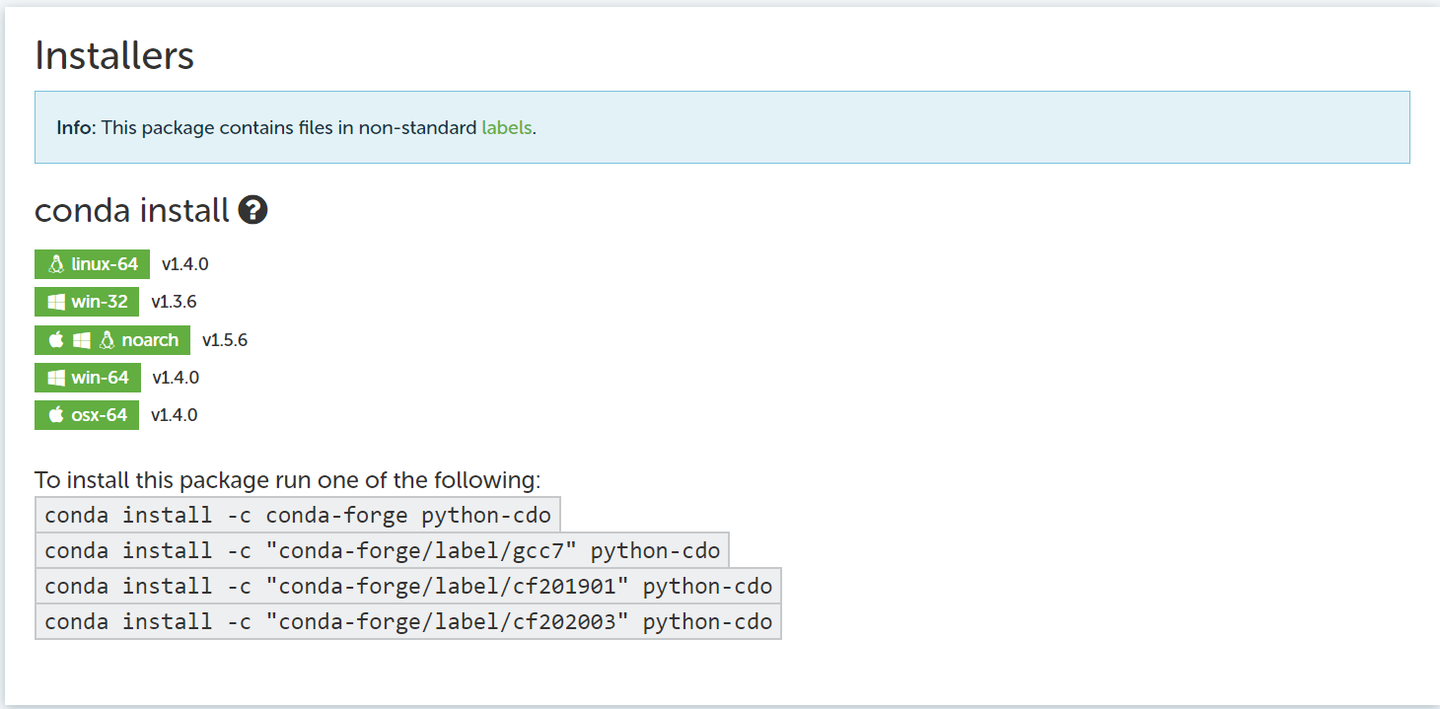Click the Apple icon on osx-64 badge
The width and height of the screenshot is (1440, 709).
click(x=56, y=414)
